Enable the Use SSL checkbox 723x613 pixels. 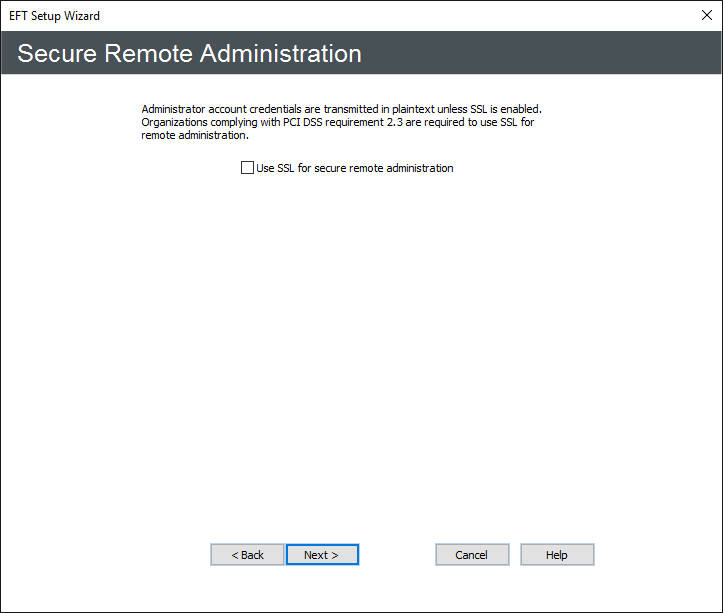click(247, 168)
